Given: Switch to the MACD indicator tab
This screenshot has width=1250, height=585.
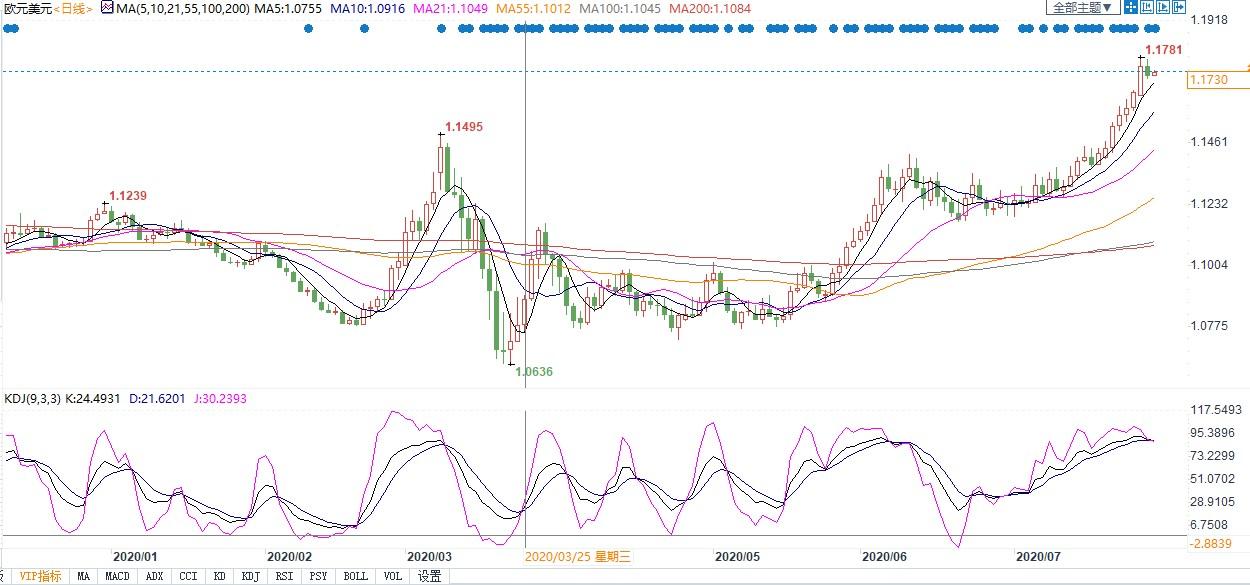Looking at the screenshot, I should click(x=118, y=576).
